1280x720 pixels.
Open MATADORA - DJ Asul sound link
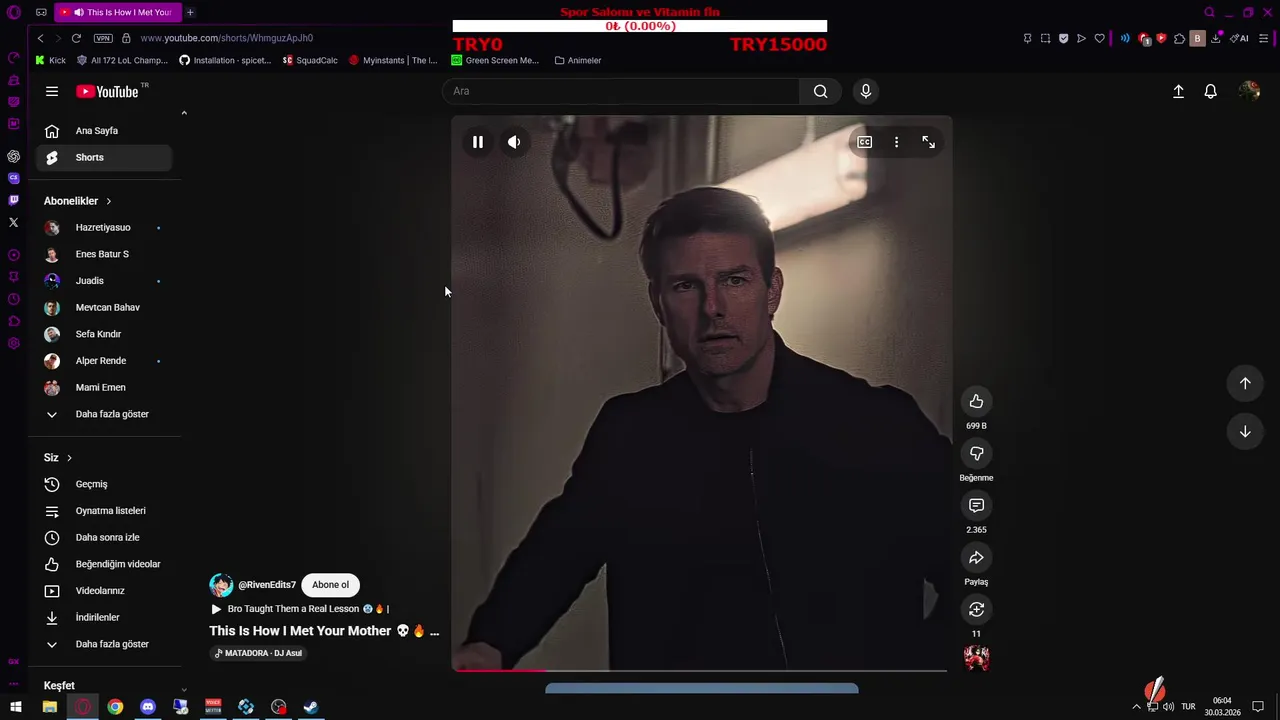tap(258, 653)
